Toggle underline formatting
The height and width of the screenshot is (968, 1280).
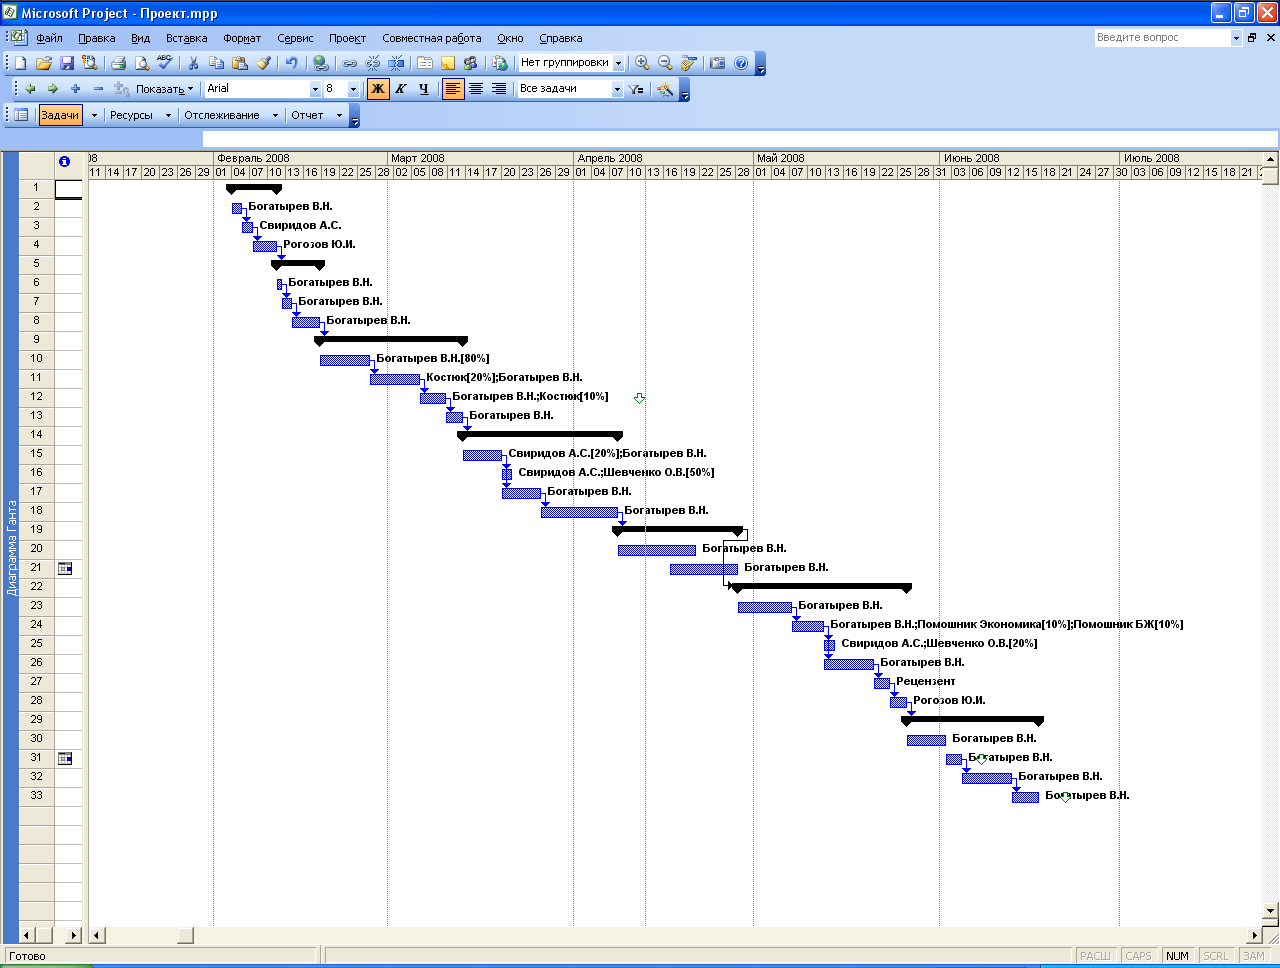424,89
